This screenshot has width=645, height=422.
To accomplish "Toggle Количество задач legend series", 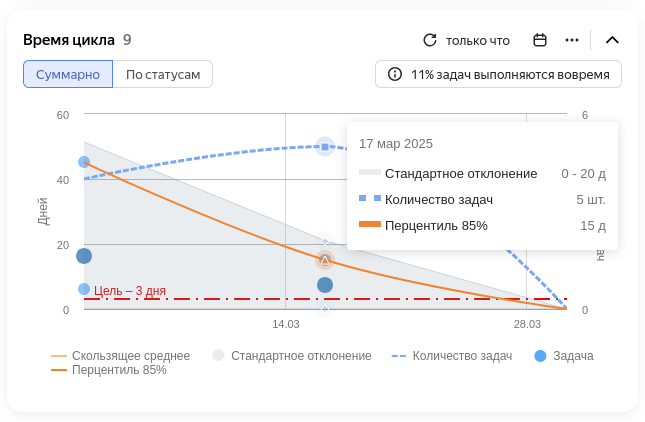I will click(452, 355).
